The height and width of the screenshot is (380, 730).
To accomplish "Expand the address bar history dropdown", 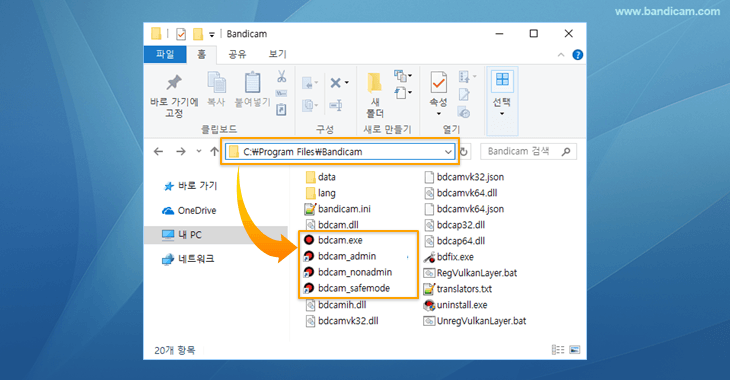I will click(x=447, y=152).
